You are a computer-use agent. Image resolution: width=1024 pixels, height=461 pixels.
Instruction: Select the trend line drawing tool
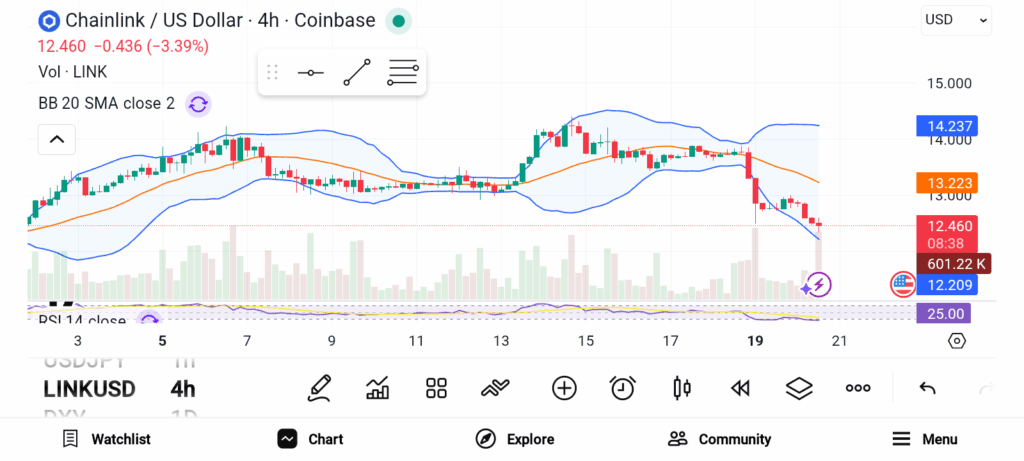click(x=357, y=73)
